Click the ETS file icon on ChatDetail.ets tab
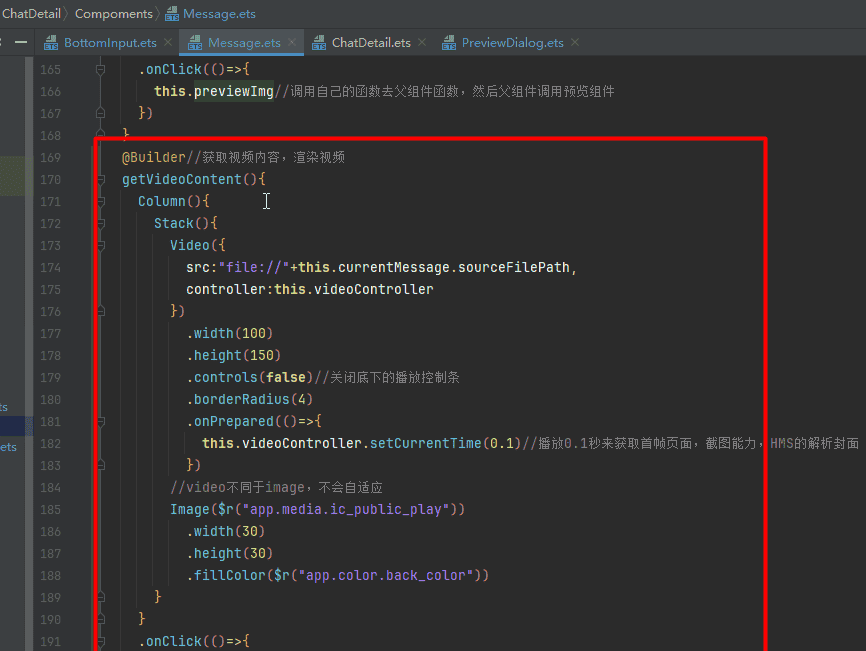Screen dimensions: 866x651 pos(319,43)
